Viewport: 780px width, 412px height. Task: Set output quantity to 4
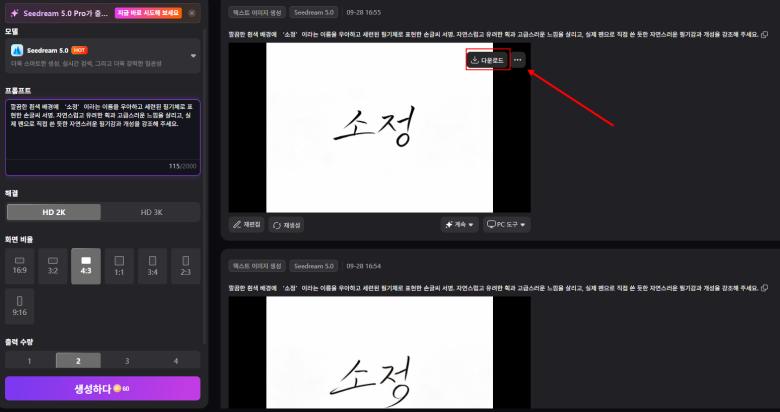coord(176,361)
